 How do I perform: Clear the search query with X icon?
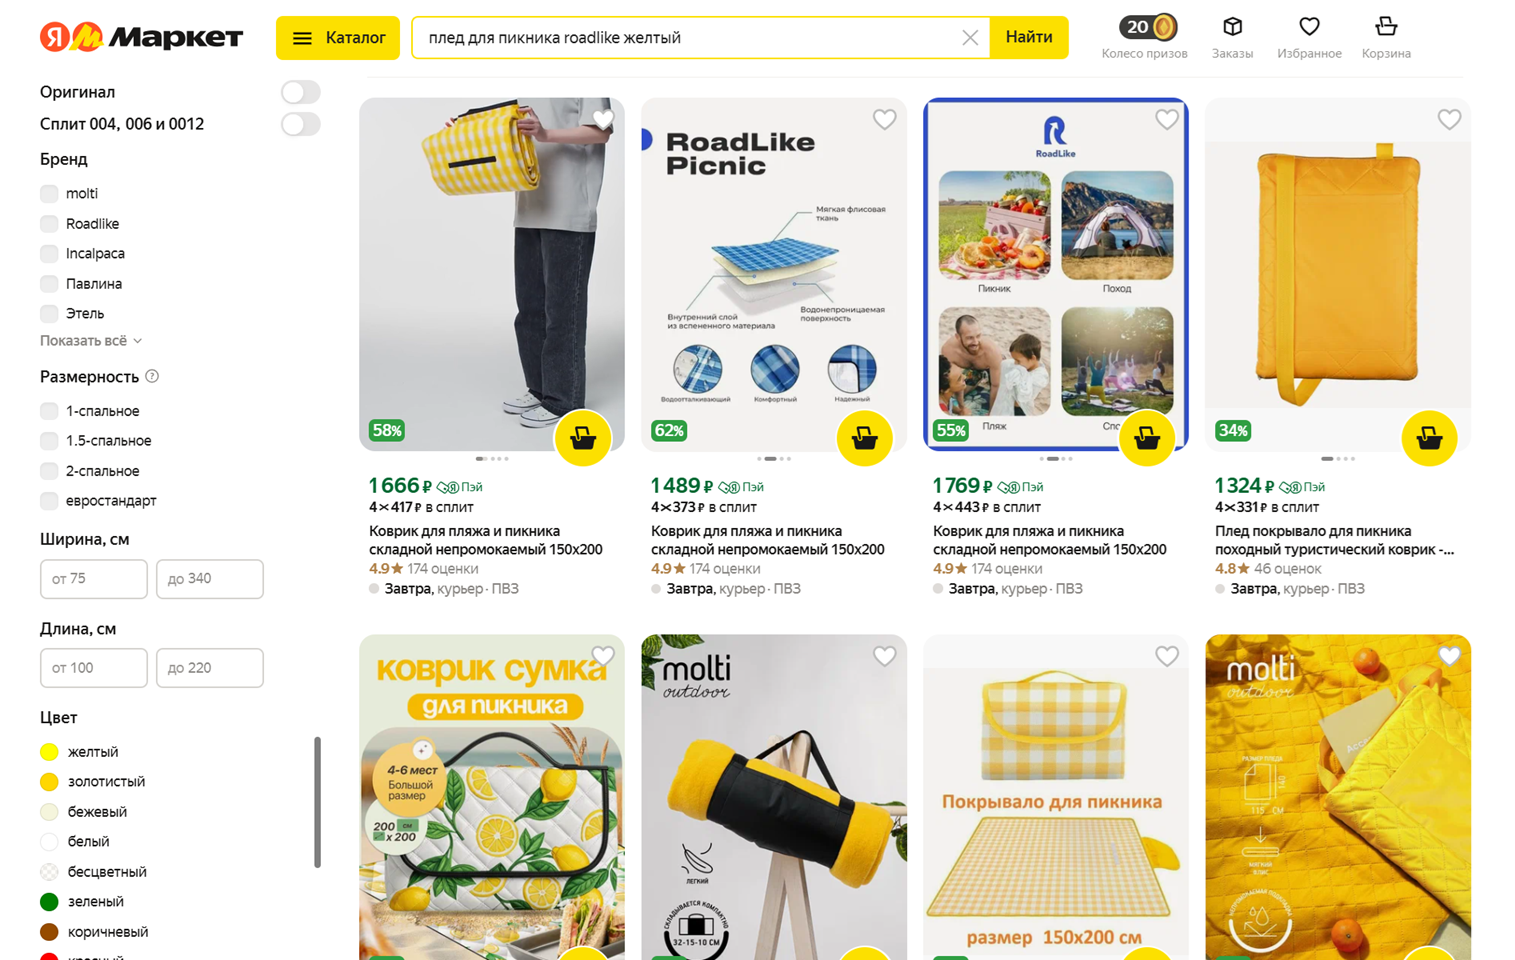tap(969, 38)
